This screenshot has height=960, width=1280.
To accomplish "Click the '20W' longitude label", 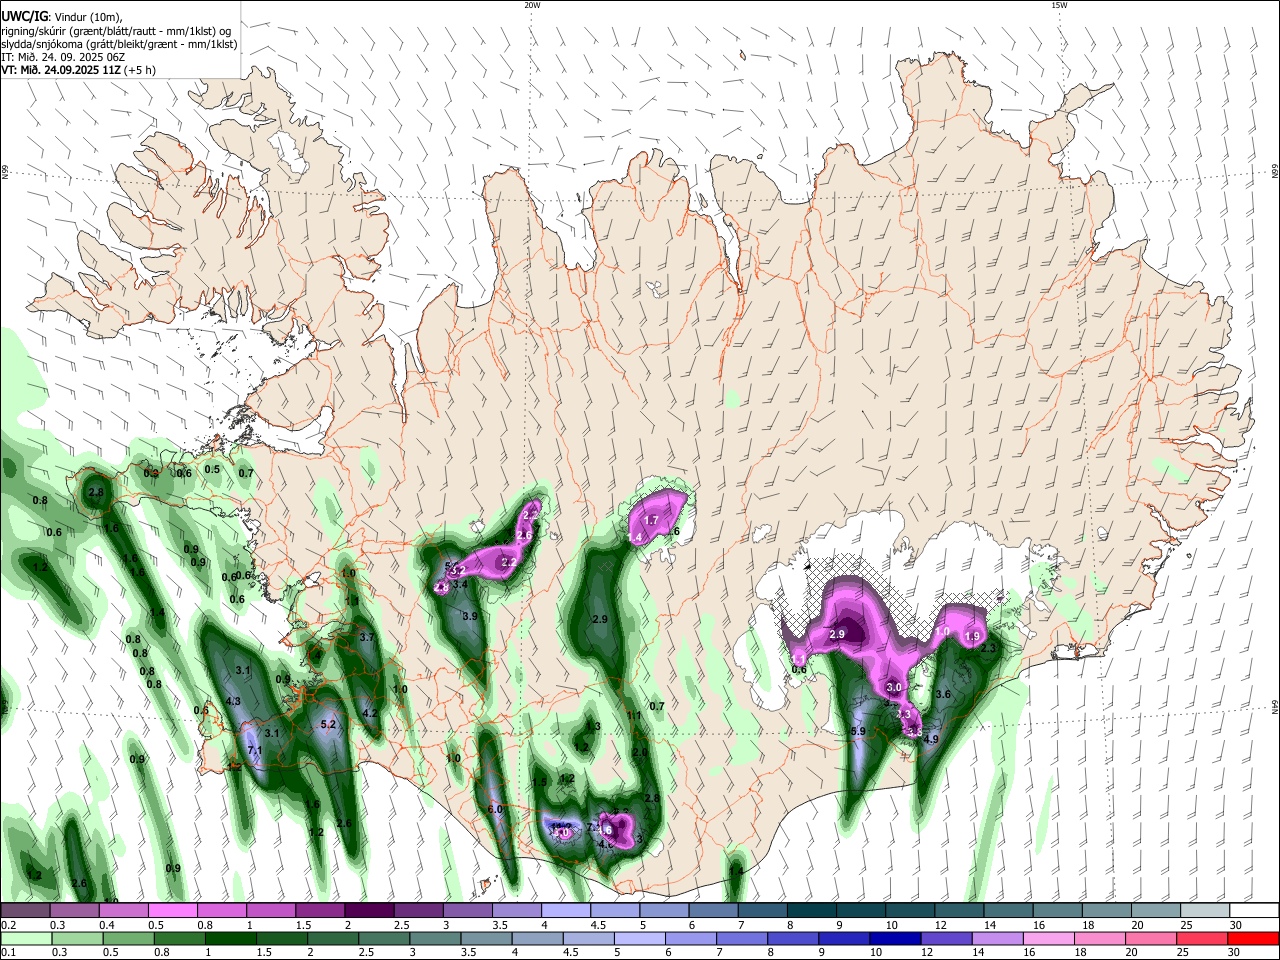I will click(x=532, y=5).
